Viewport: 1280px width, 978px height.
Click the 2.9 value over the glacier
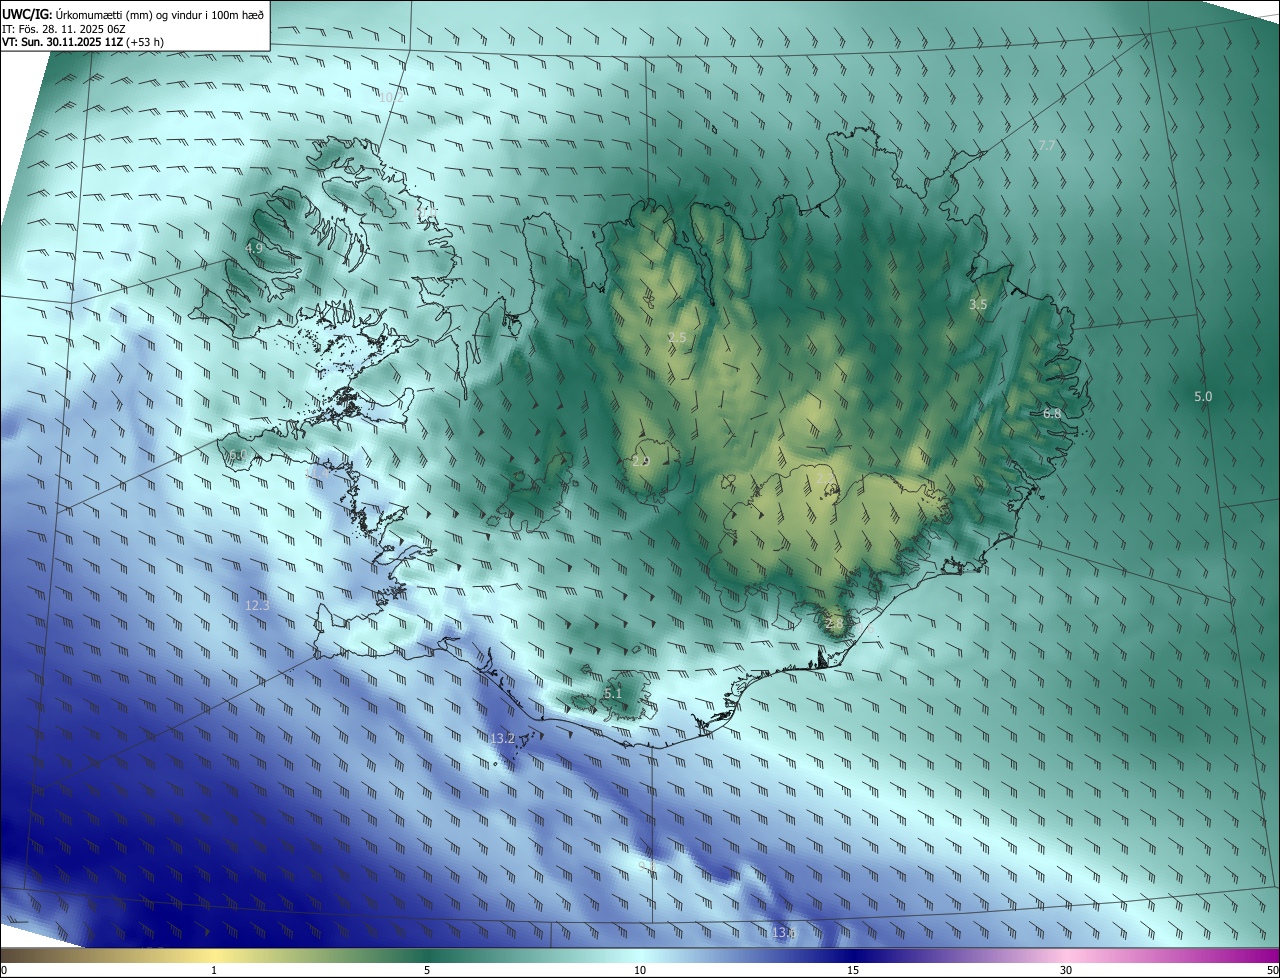coord(641,461)
